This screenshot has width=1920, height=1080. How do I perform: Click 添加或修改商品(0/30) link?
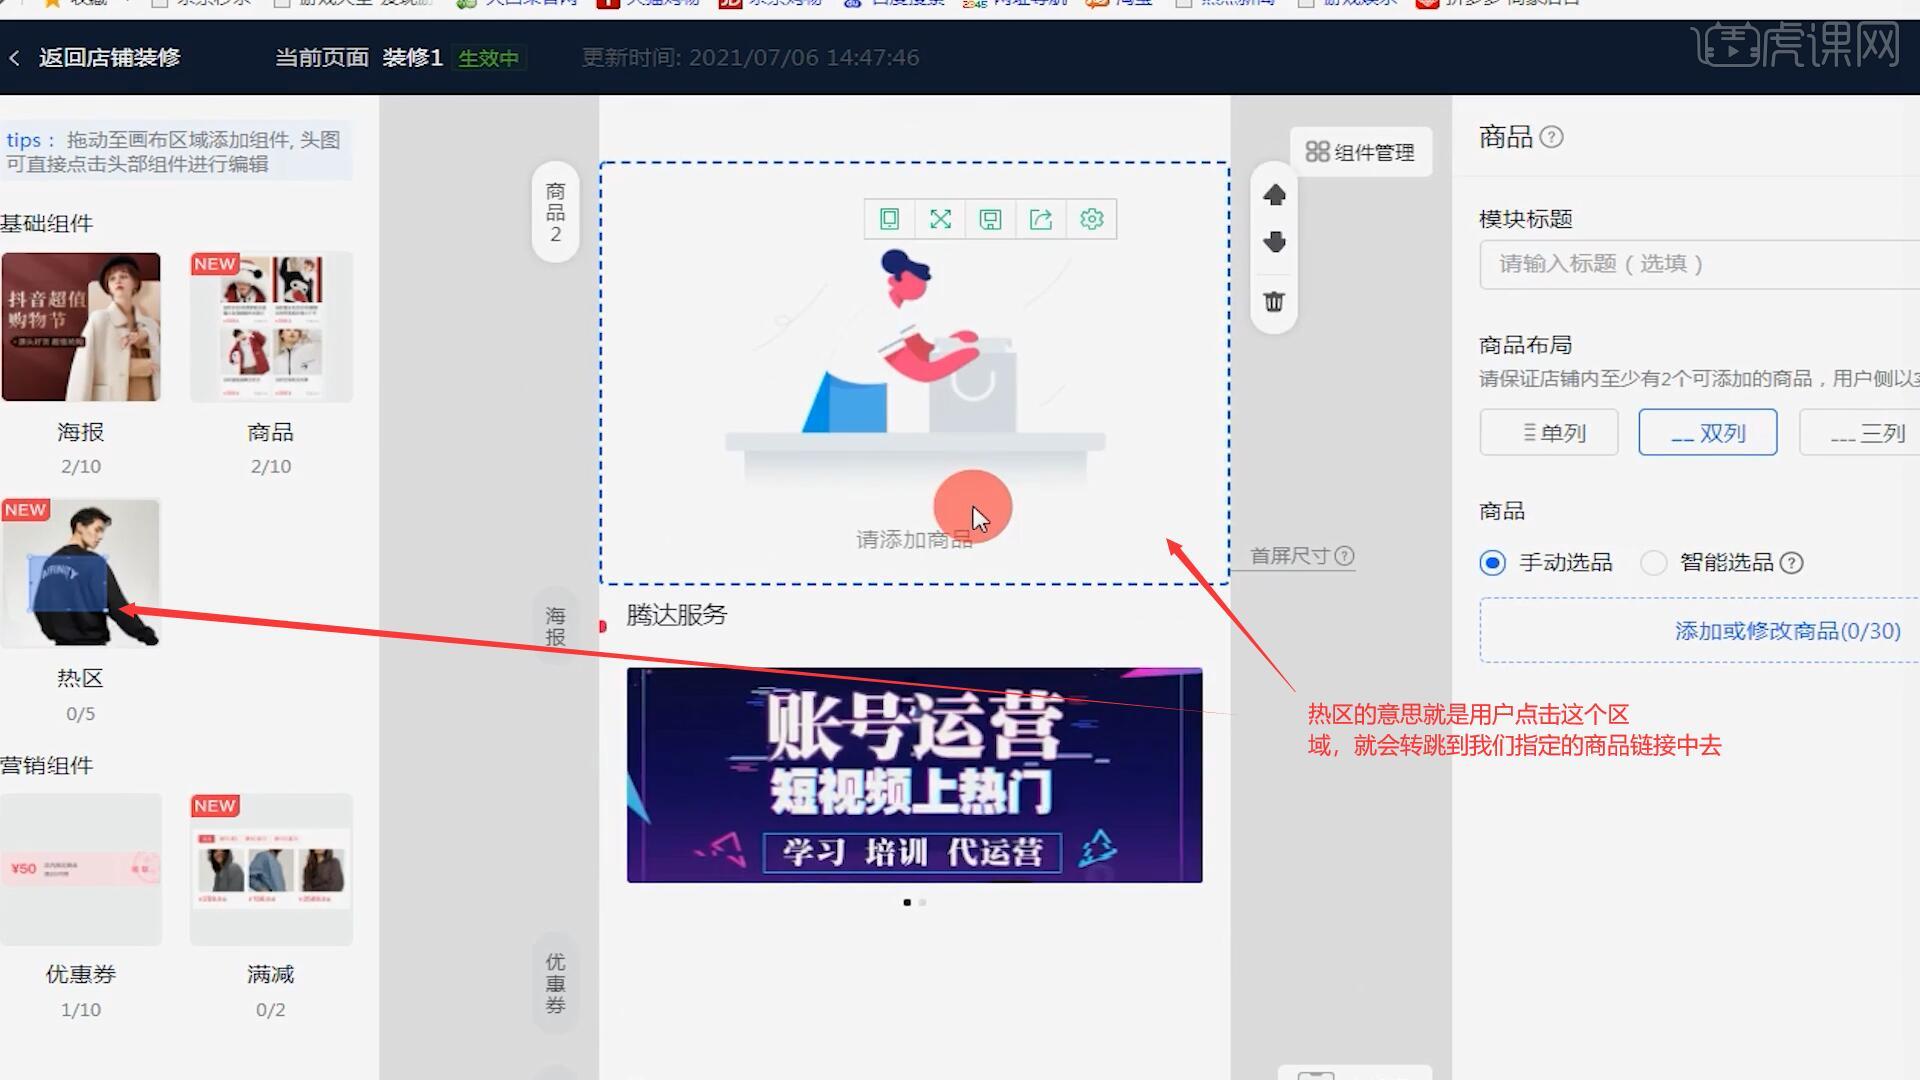pos(1787,631)
